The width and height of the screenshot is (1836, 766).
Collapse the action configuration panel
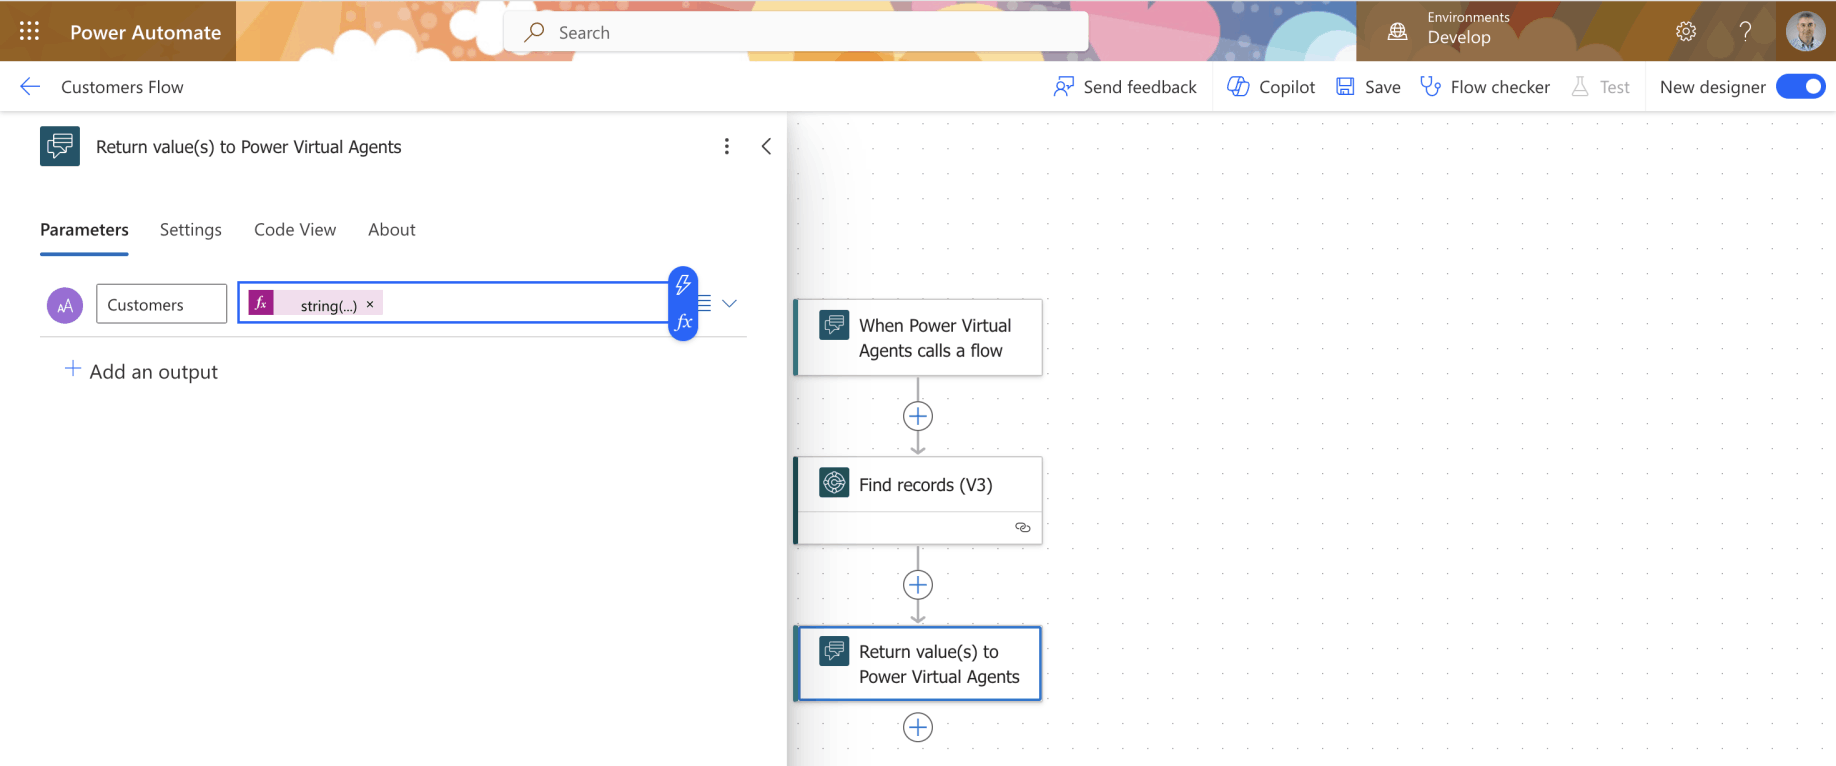click(766, 147)
